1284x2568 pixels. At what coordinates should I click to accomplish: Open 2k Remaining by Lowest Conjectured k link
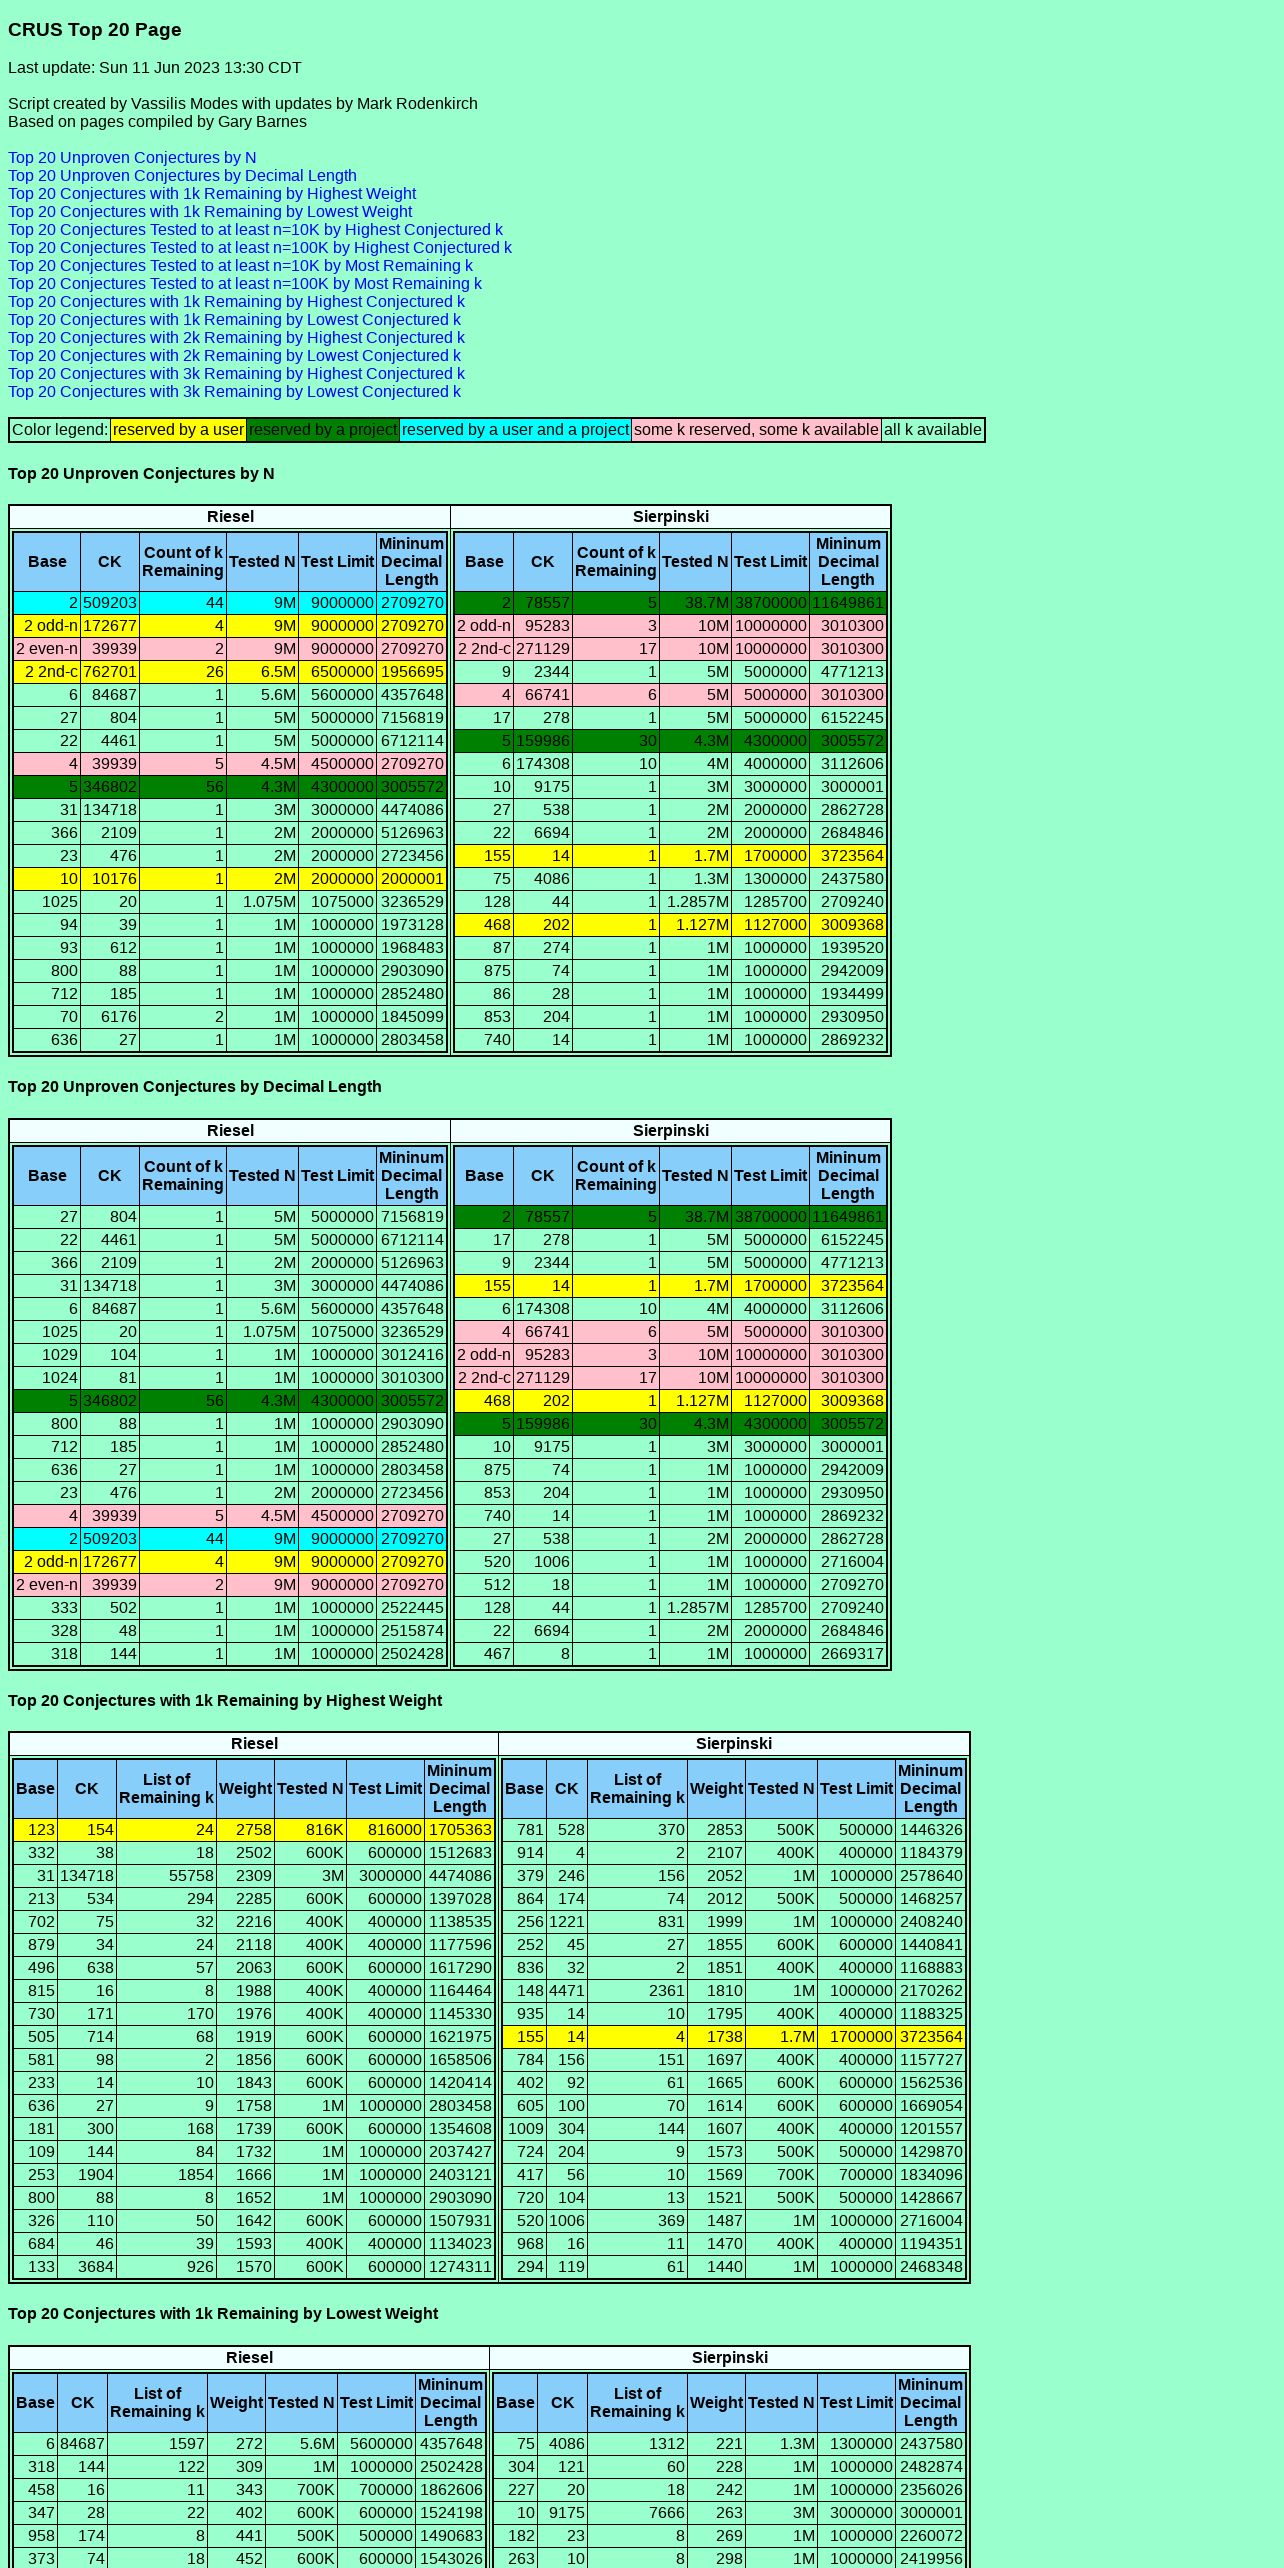click(234, 356)
